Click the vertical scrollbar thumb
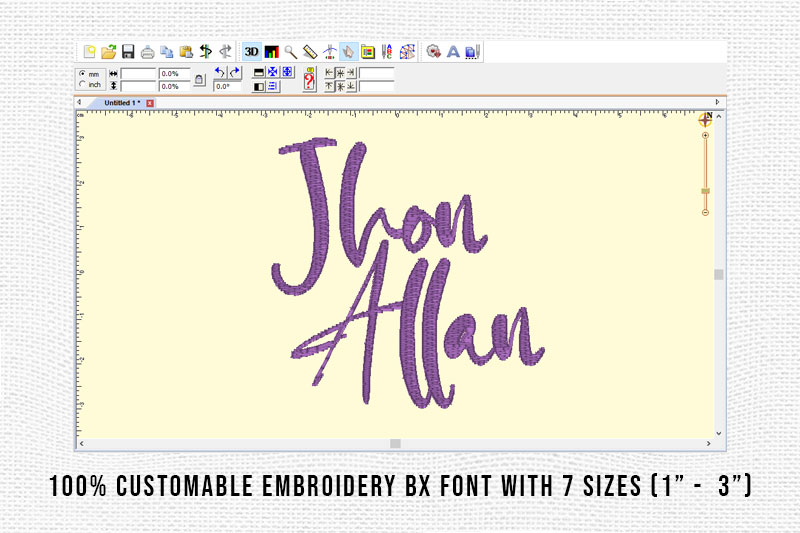 [x=719, y=274]
